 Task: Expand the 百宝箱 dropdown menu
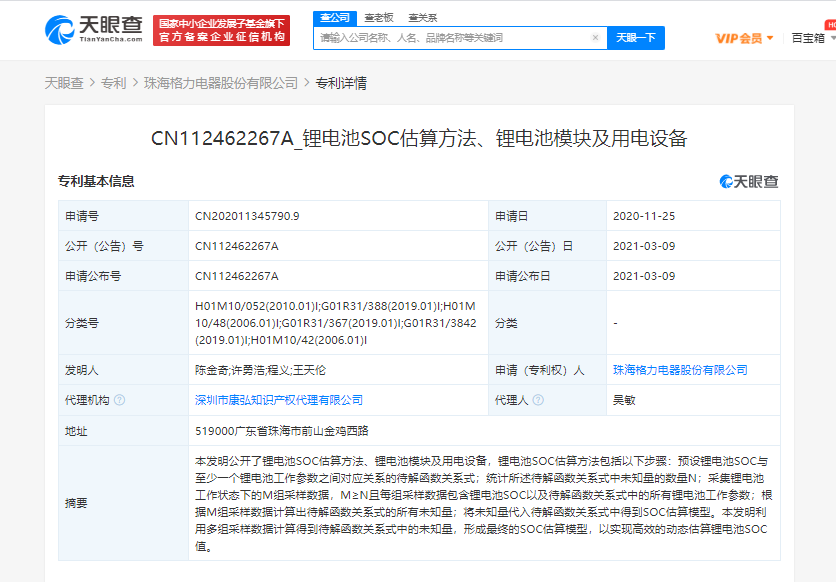[812, 38]
